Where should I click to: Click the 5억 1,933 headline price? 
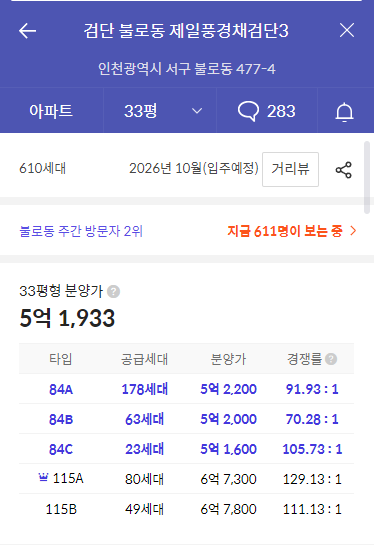click(67, 318)
